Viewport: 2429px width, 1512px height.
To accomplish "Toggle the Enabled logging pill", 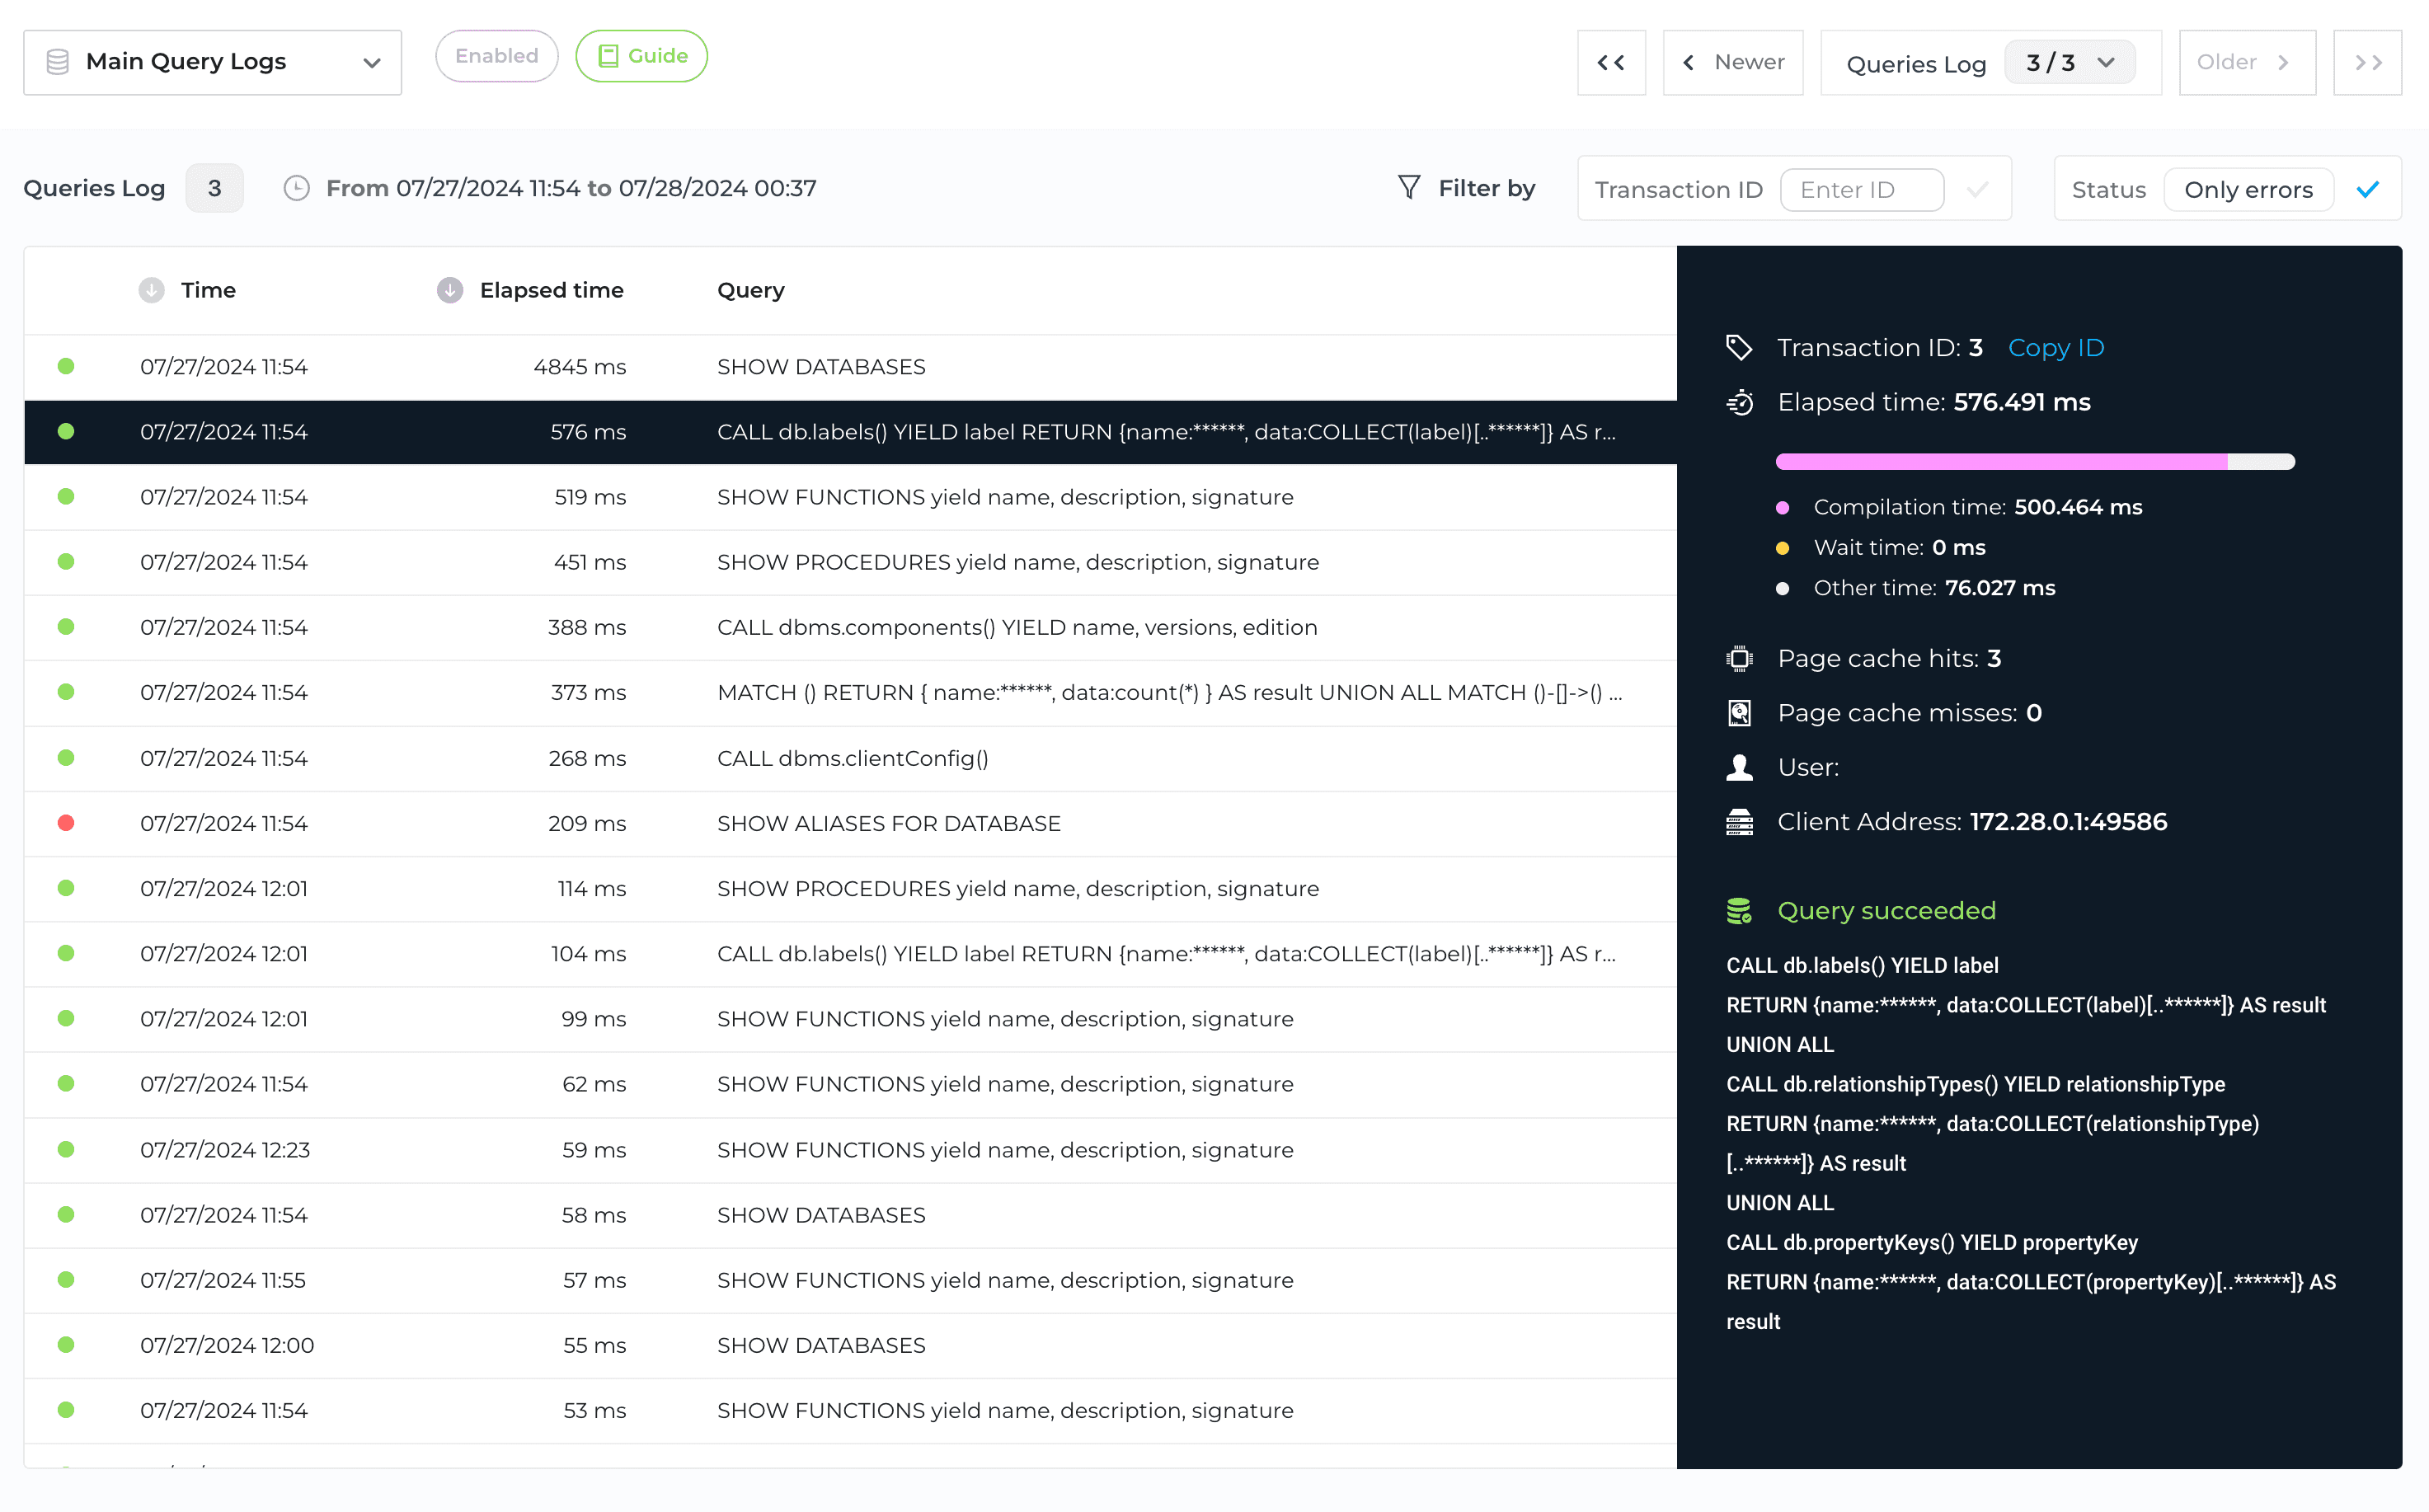I will coord(496,56).
